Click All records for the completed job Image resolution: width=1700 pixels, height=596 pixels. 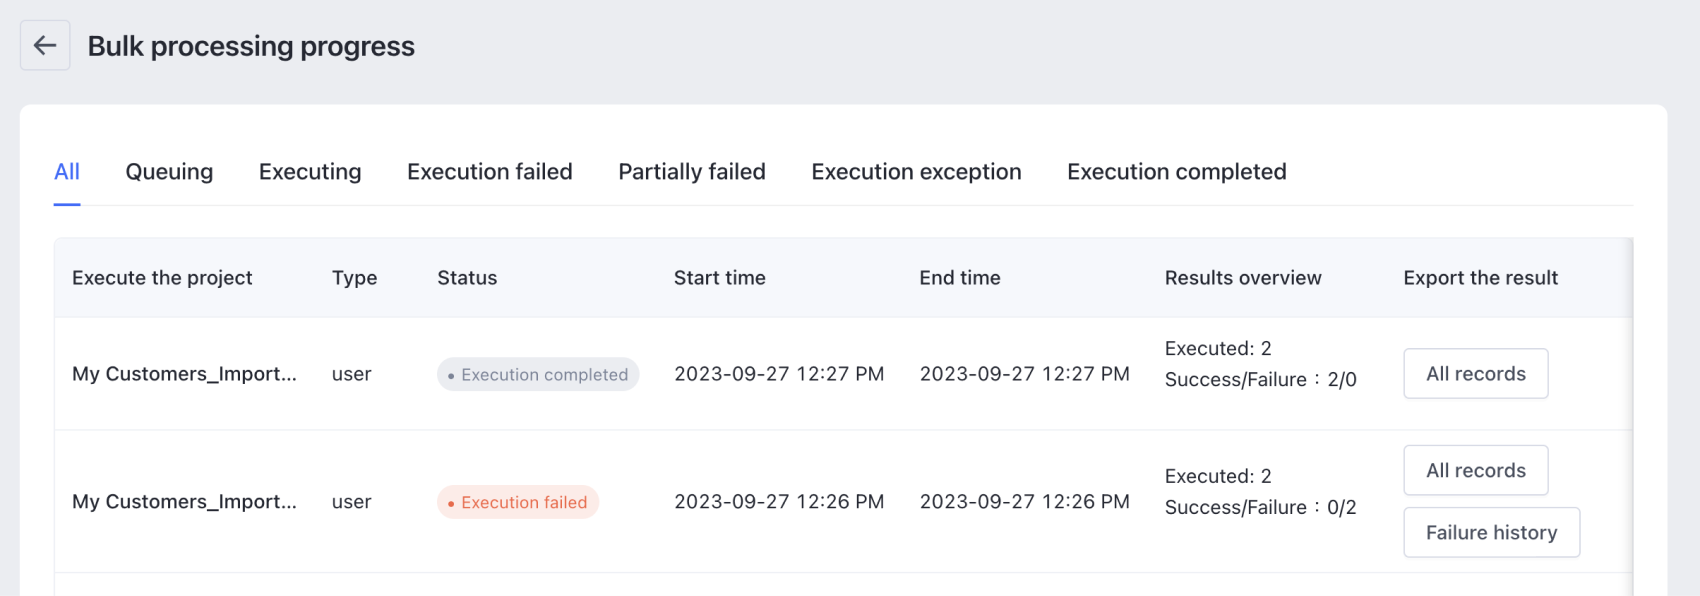pyautogui.click(x=1475, y=373)
